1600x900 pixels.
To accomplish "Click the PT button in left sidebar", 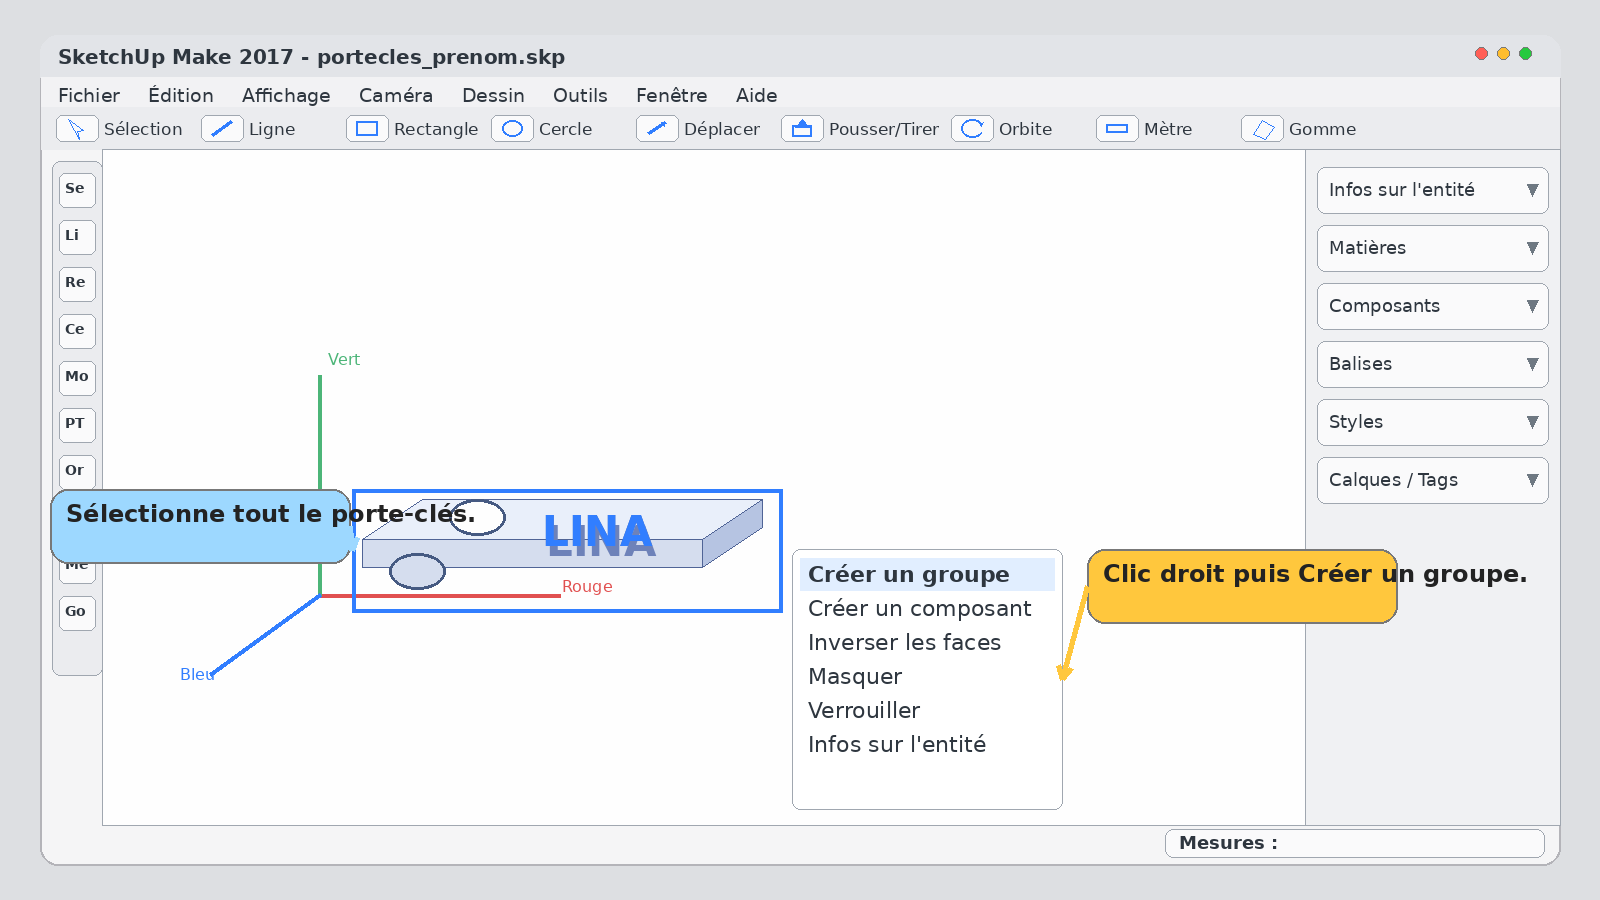I will point(77,425).
